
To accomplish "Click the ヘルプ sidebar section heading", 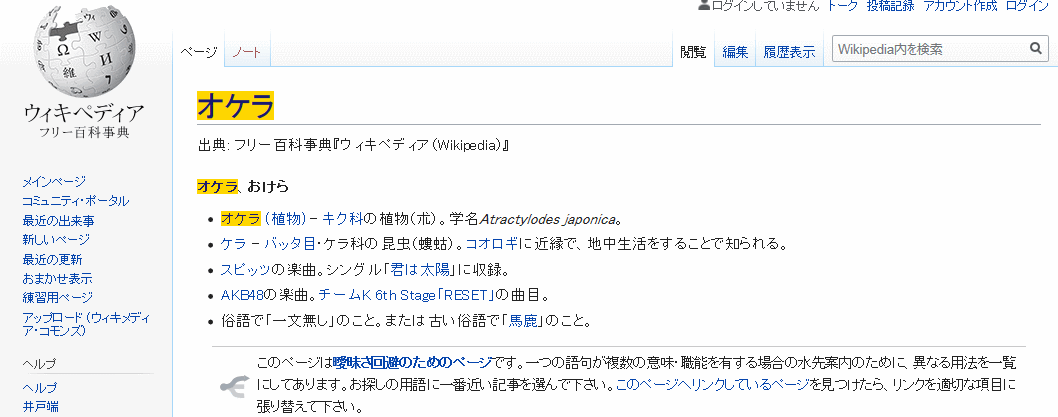I will (39, 364).
